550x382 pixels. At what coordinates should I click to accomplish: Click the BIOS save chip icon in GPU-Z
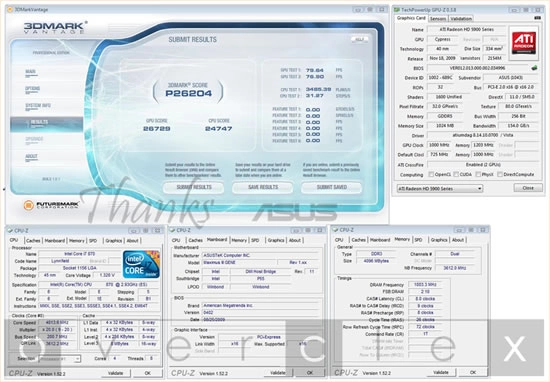(x=534, y=68)
